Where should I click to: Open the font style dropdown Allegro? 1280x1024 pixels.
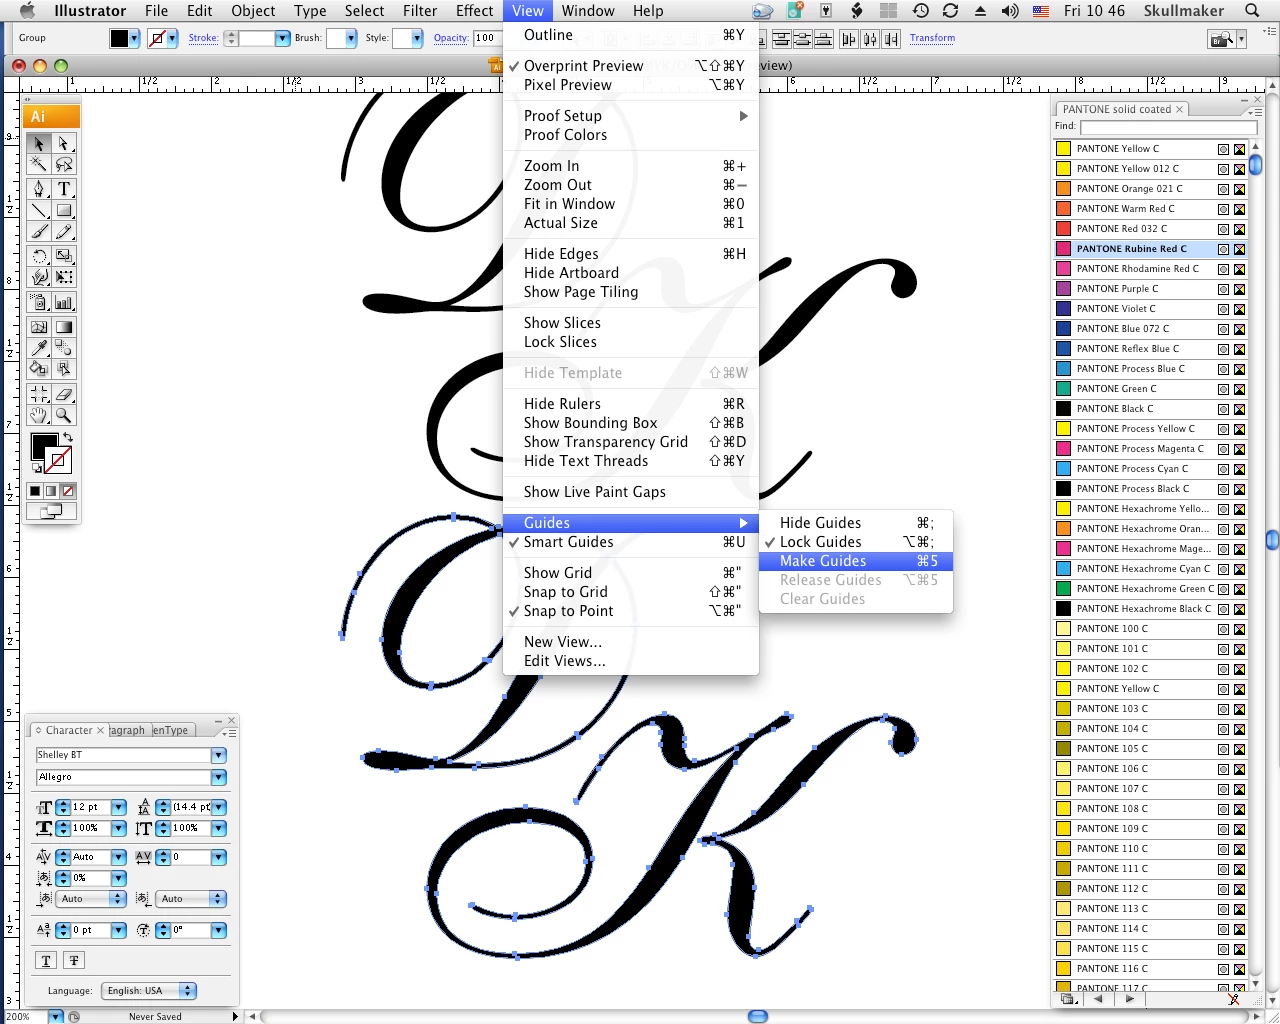pos(219,777)
